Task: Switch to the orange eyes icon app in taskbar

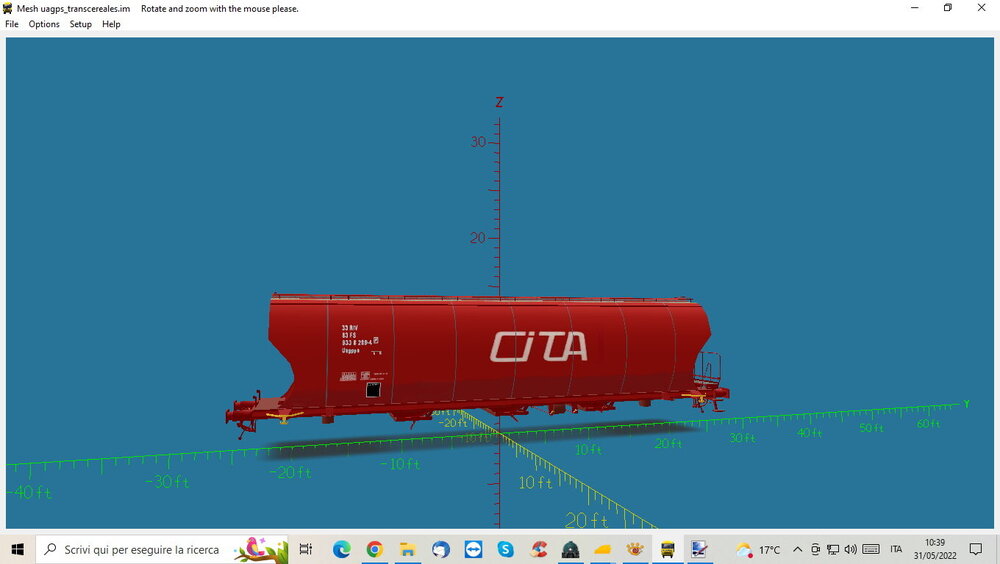Action: coord(635,549)
